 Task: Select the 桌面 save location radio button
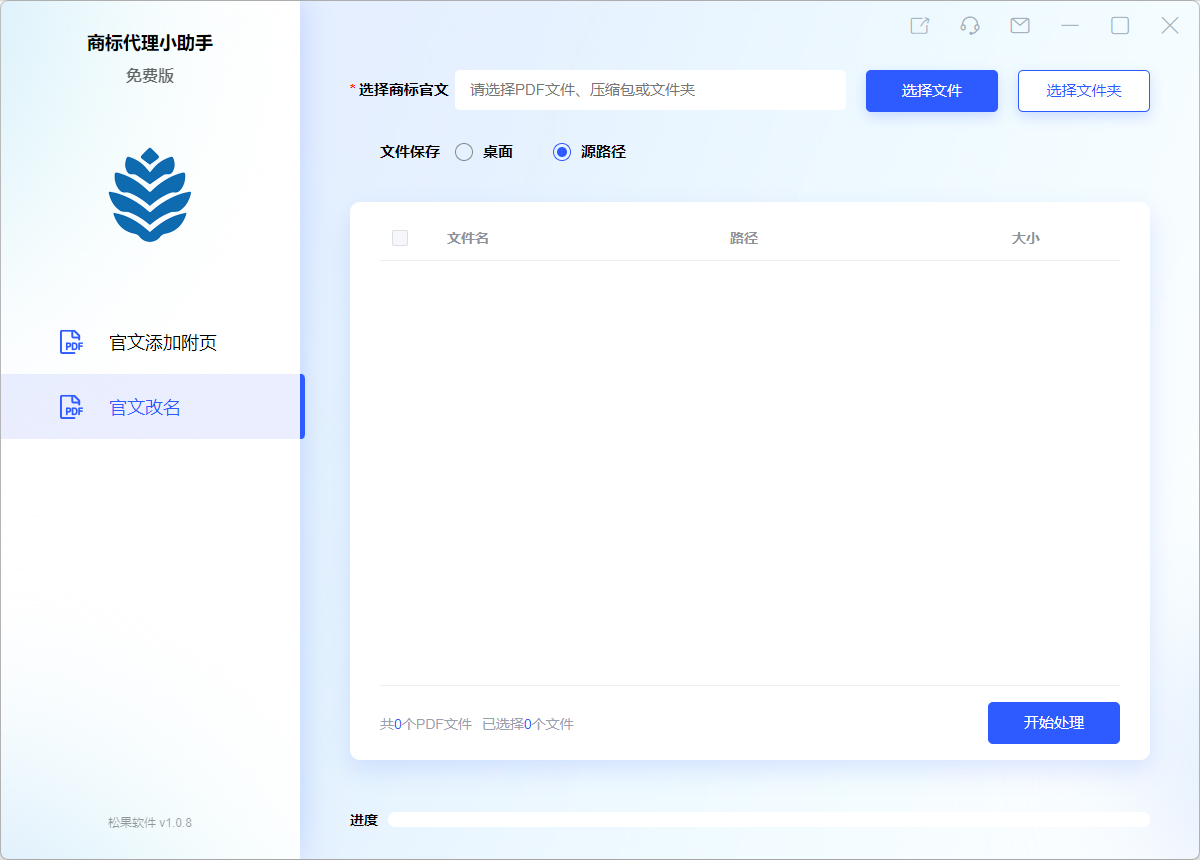[463, 151]
